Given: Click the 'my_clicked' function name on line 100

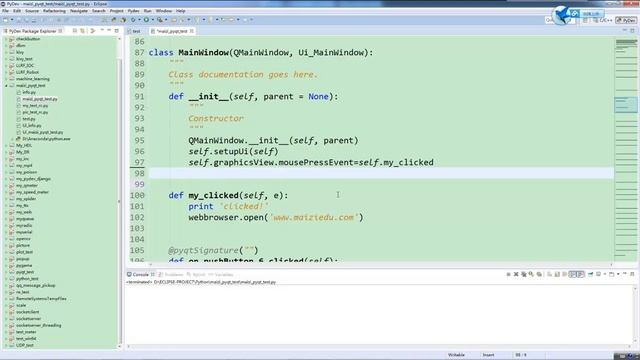Looking at the screenshot, I should pos(213,196).
